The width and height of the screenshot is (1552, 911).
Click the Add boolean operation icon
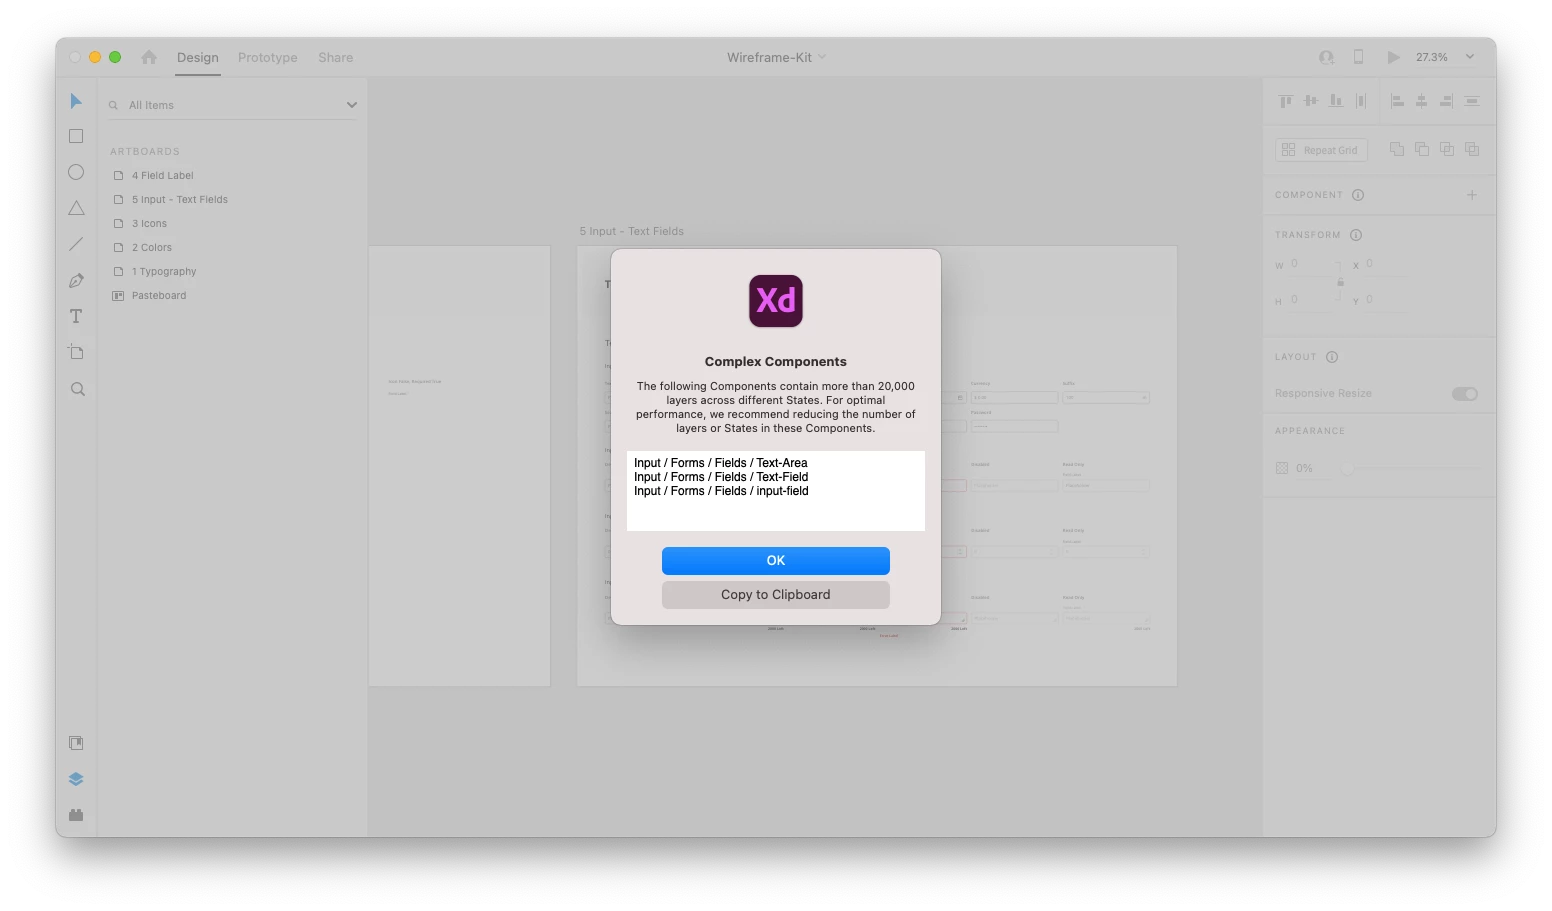click(x=1397, y=149)
